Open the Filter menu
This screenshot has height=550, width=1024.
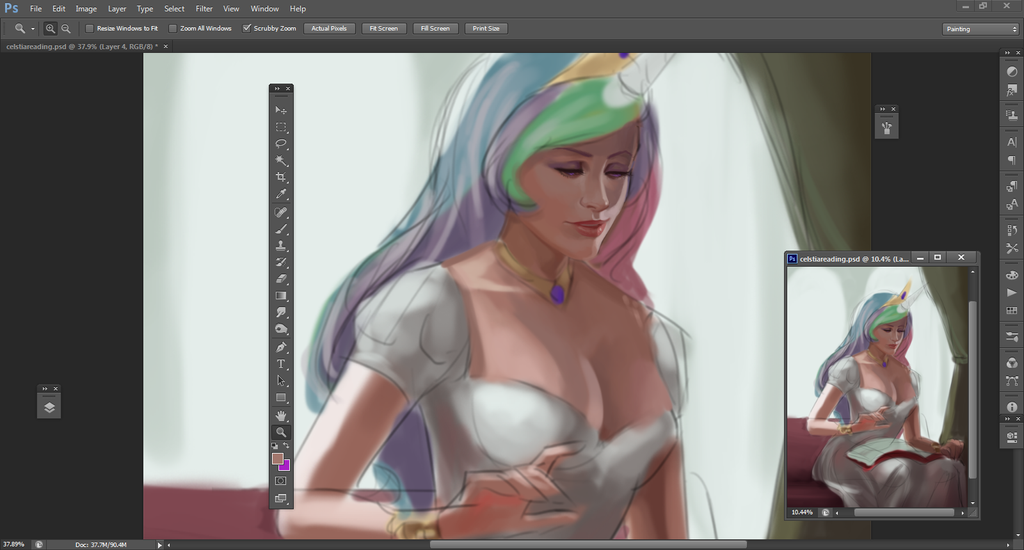pyautogui.click(x=204, y=8)
